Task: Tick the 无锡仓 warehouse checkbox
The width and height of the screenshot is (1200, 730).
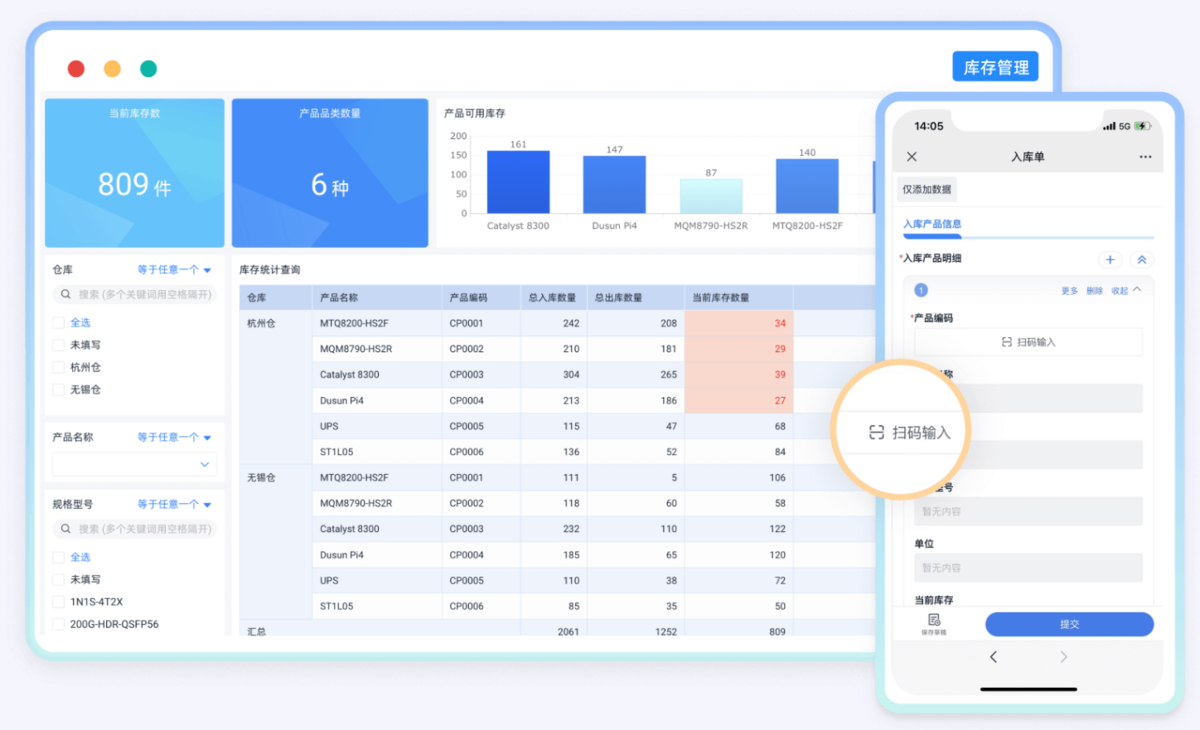Action: (x=59, y=389)
